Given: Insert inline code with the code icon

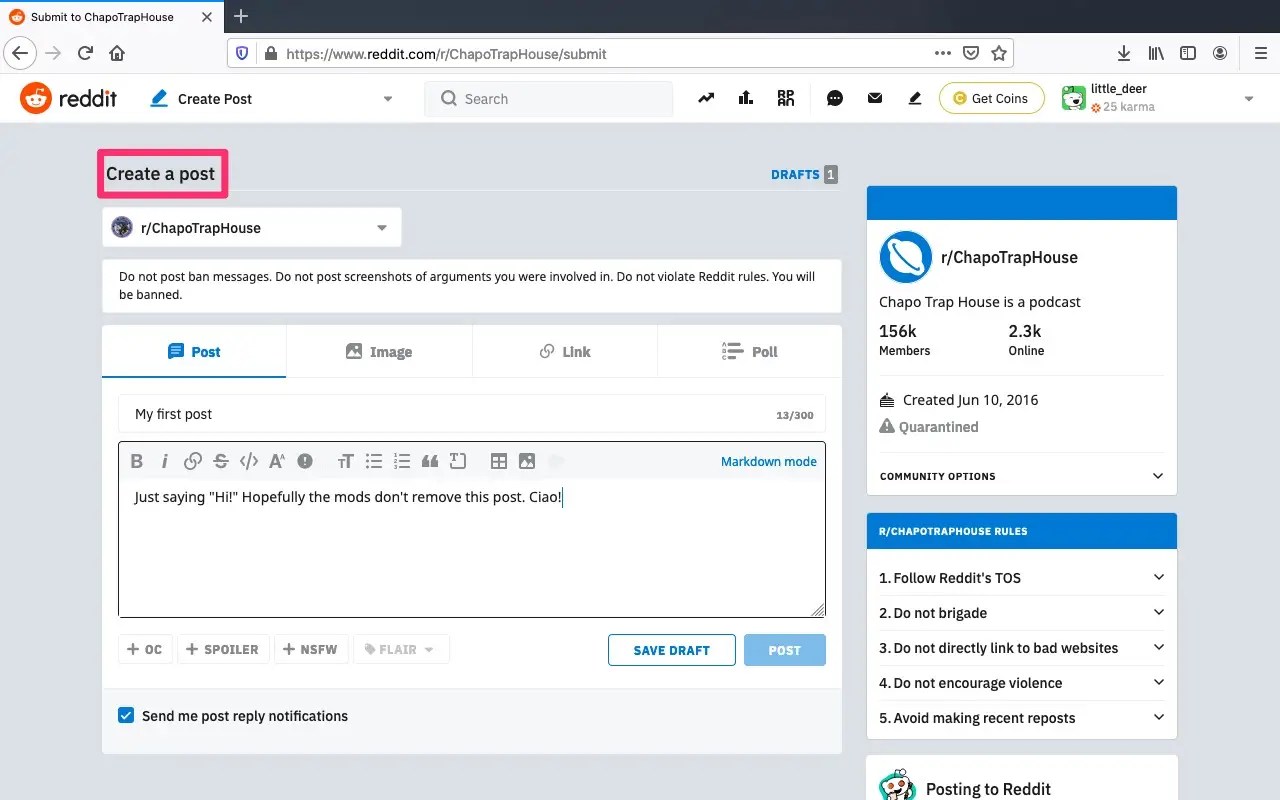Looking at the screenshot, I should point(249,461).
